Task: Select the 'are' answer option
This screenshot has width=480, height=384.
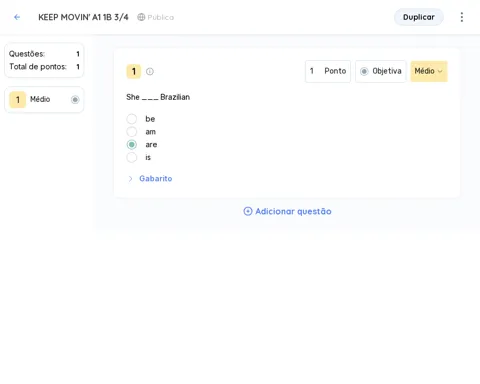Action: click(x=132, y=144)
